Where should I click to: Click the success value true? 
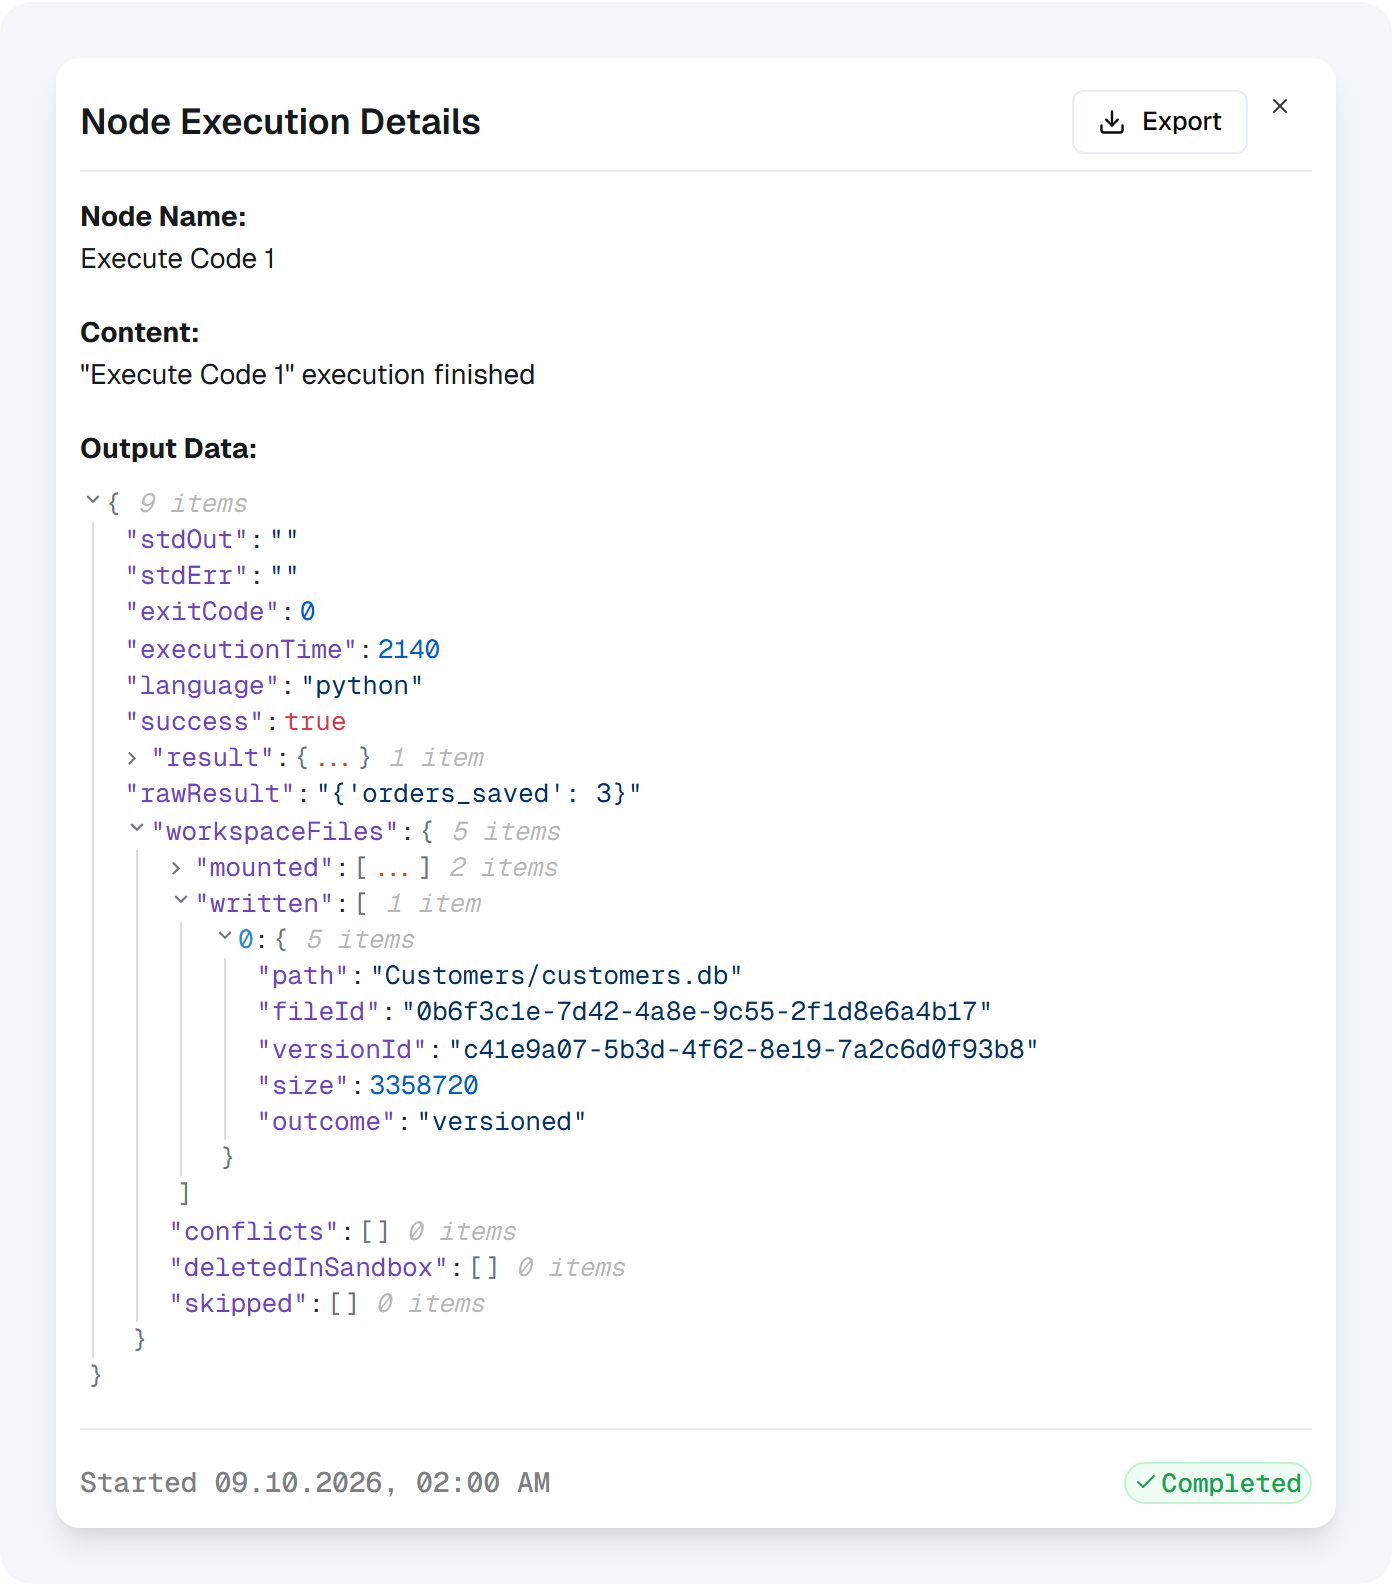click(x=315, y=722)
